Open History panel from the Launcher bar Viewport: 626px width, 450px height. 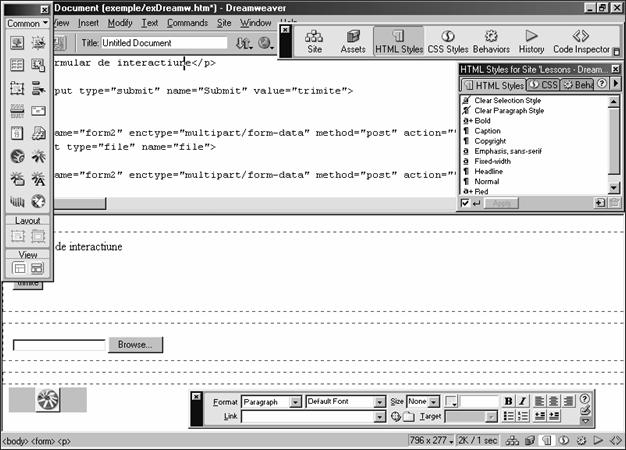(531, 42)
